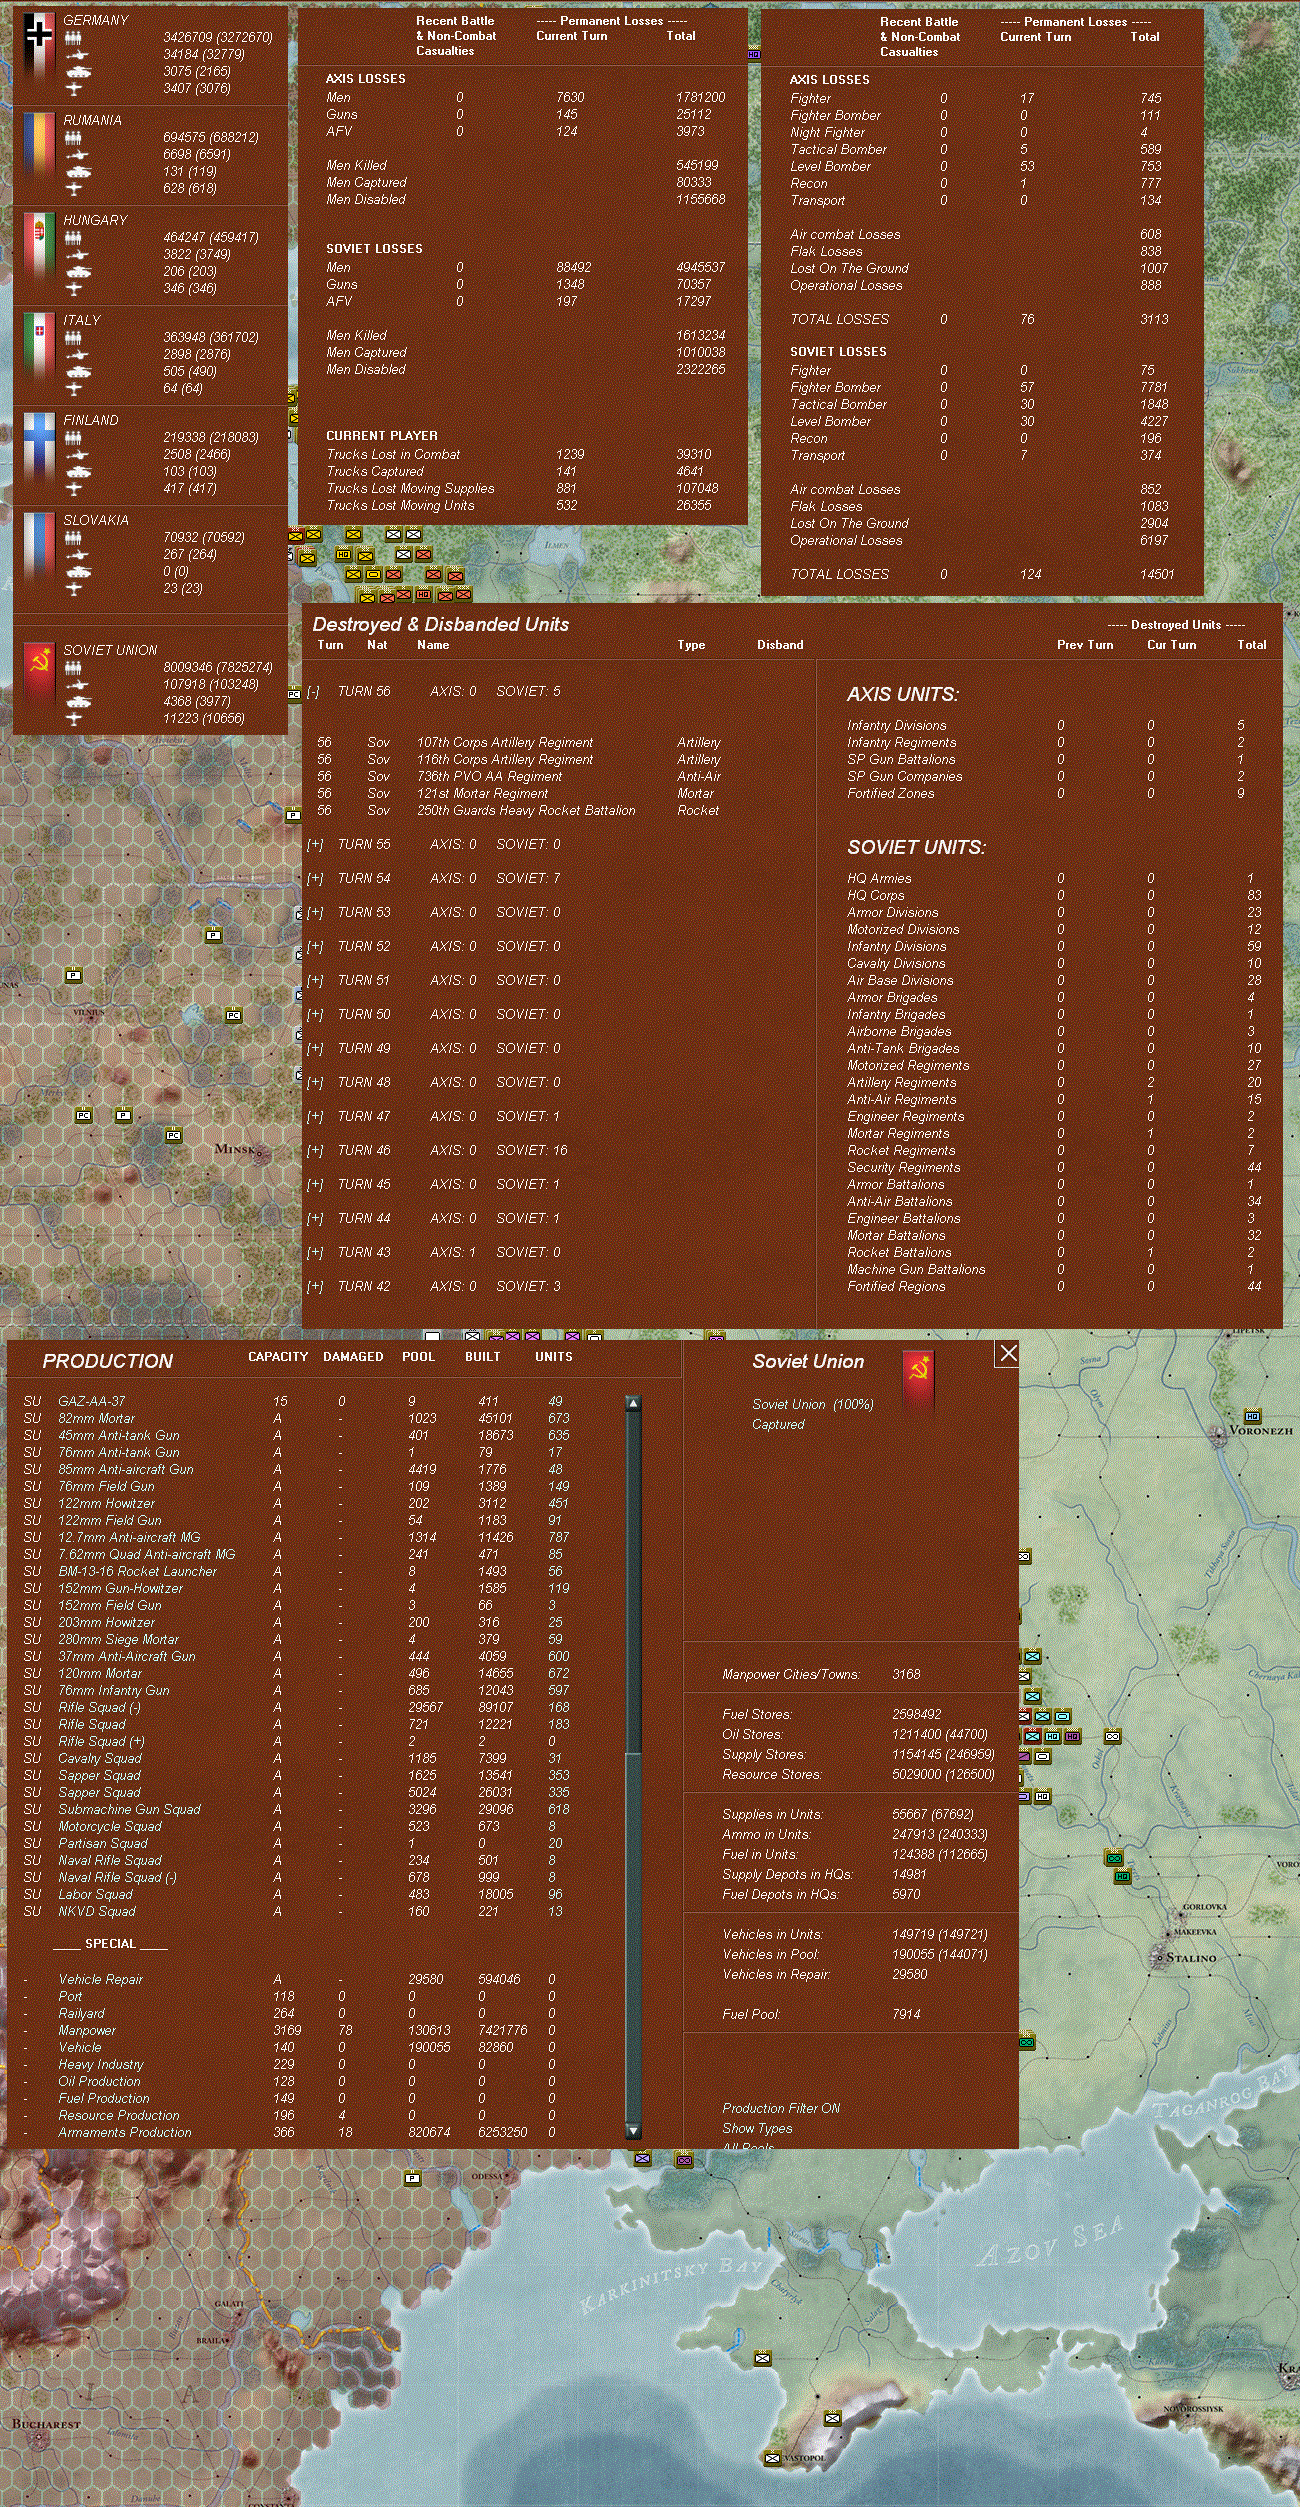Select the 250th Guards Heavy Rocket Battalion
The image size is (1300, 2507).
pyautogui.click(x=518, y=811)
